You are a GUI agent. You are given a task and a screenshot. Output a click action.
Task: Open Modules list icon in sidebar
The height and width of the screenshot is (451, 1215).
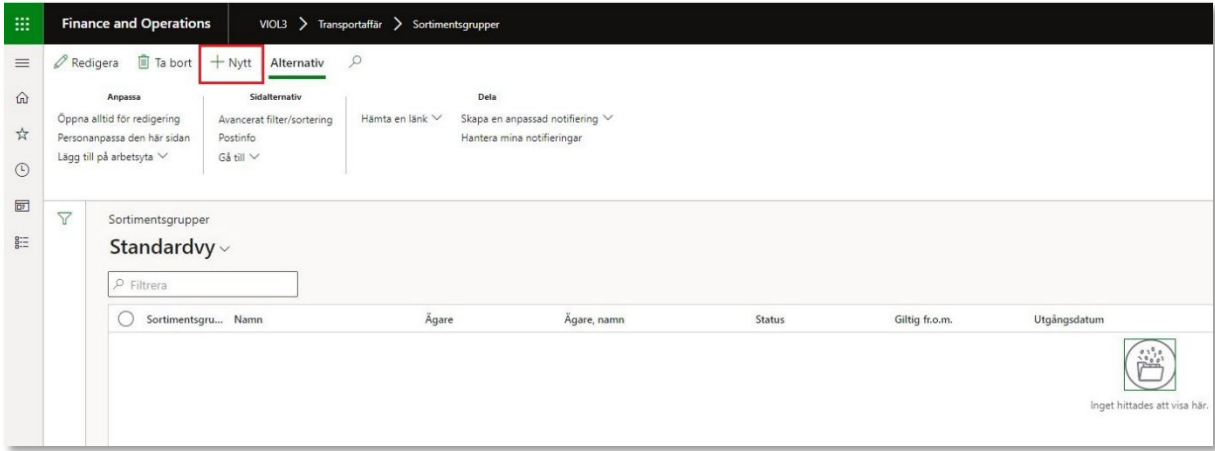coord(21,241)
